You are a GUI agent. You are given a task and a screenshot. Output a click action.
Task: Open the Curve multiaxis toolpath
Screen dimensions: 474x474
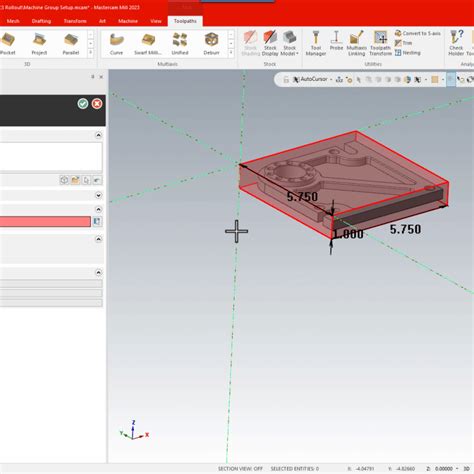[116, 43]
